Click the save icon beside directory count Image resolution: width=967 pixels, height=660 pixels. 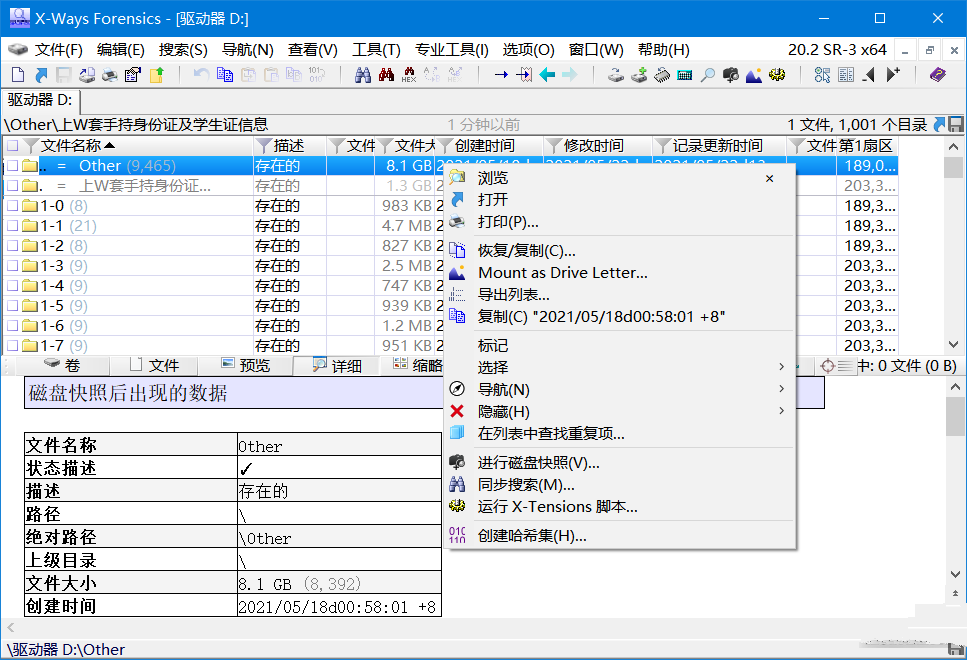pyautogui.click(x=956, y=125)
